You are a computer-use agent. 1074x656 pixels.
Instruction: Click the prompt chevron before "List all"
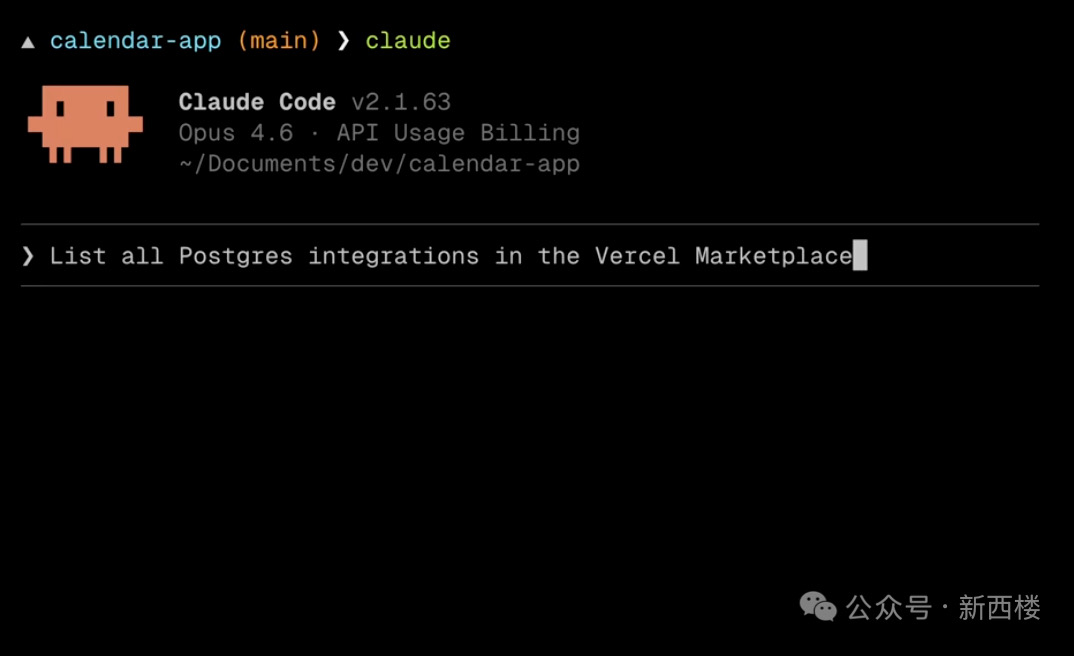(x=28, y=256)
